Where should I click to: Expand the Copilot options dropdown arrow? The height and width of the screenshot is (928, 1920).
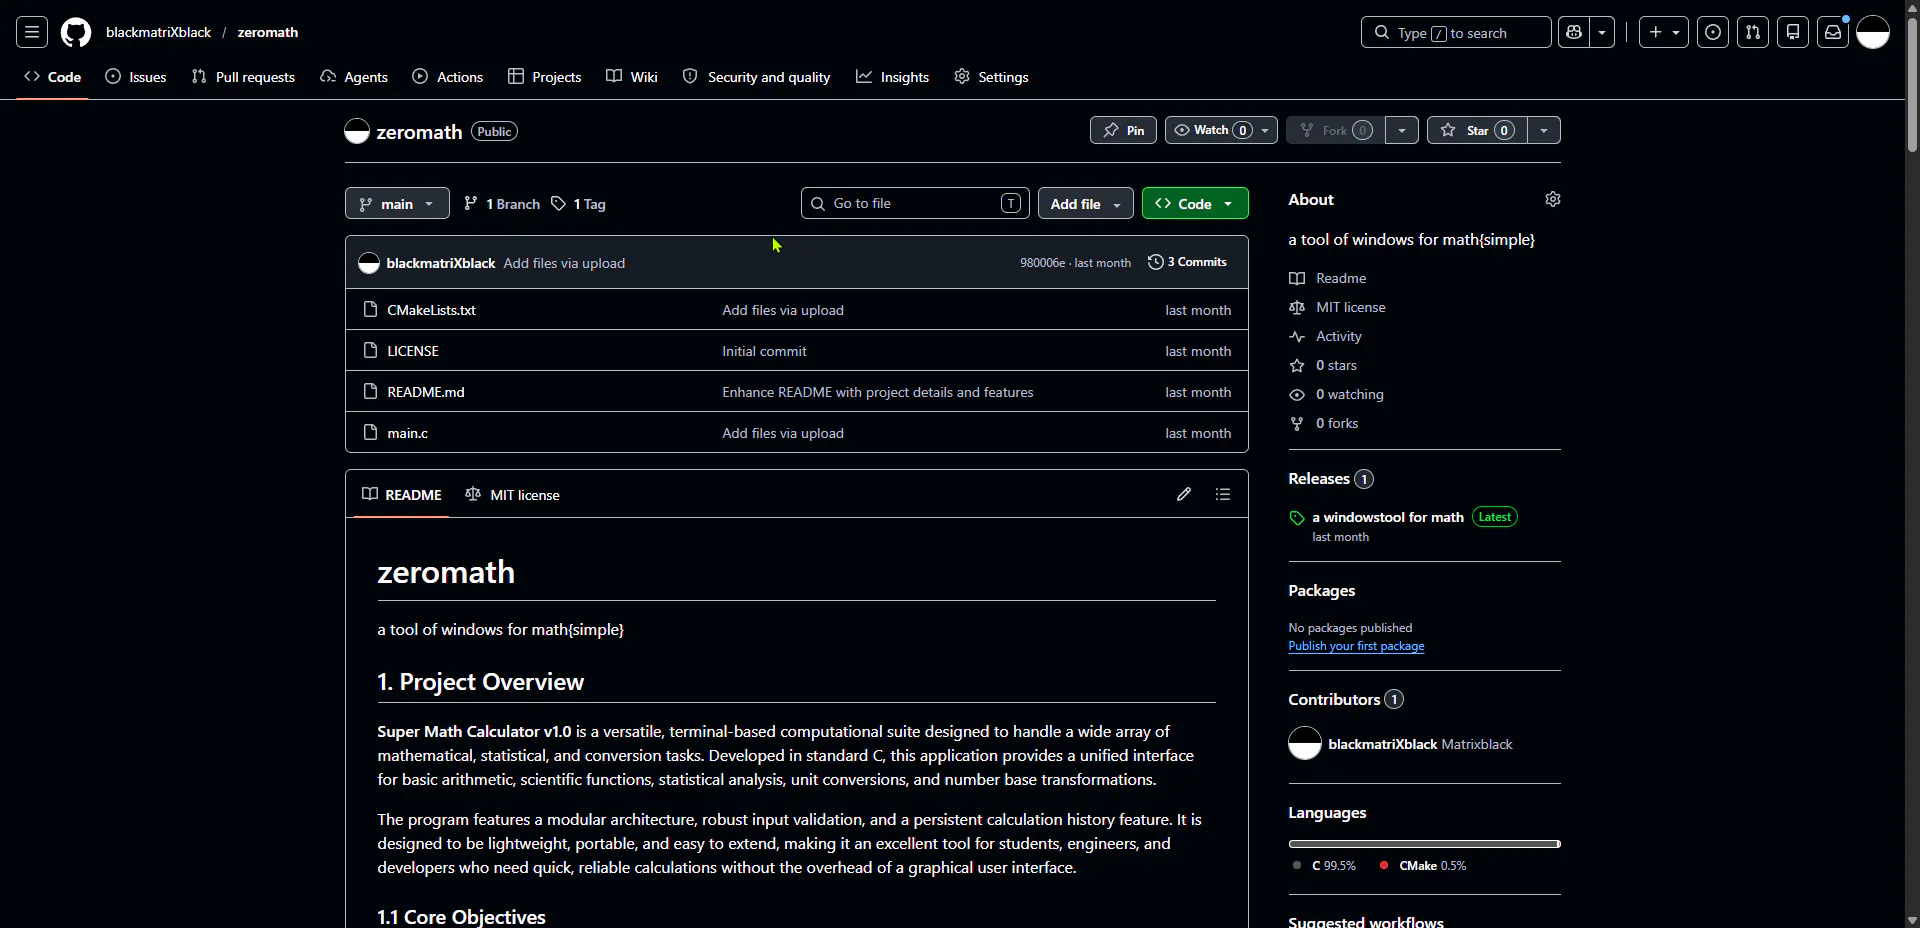[1602, 32]
